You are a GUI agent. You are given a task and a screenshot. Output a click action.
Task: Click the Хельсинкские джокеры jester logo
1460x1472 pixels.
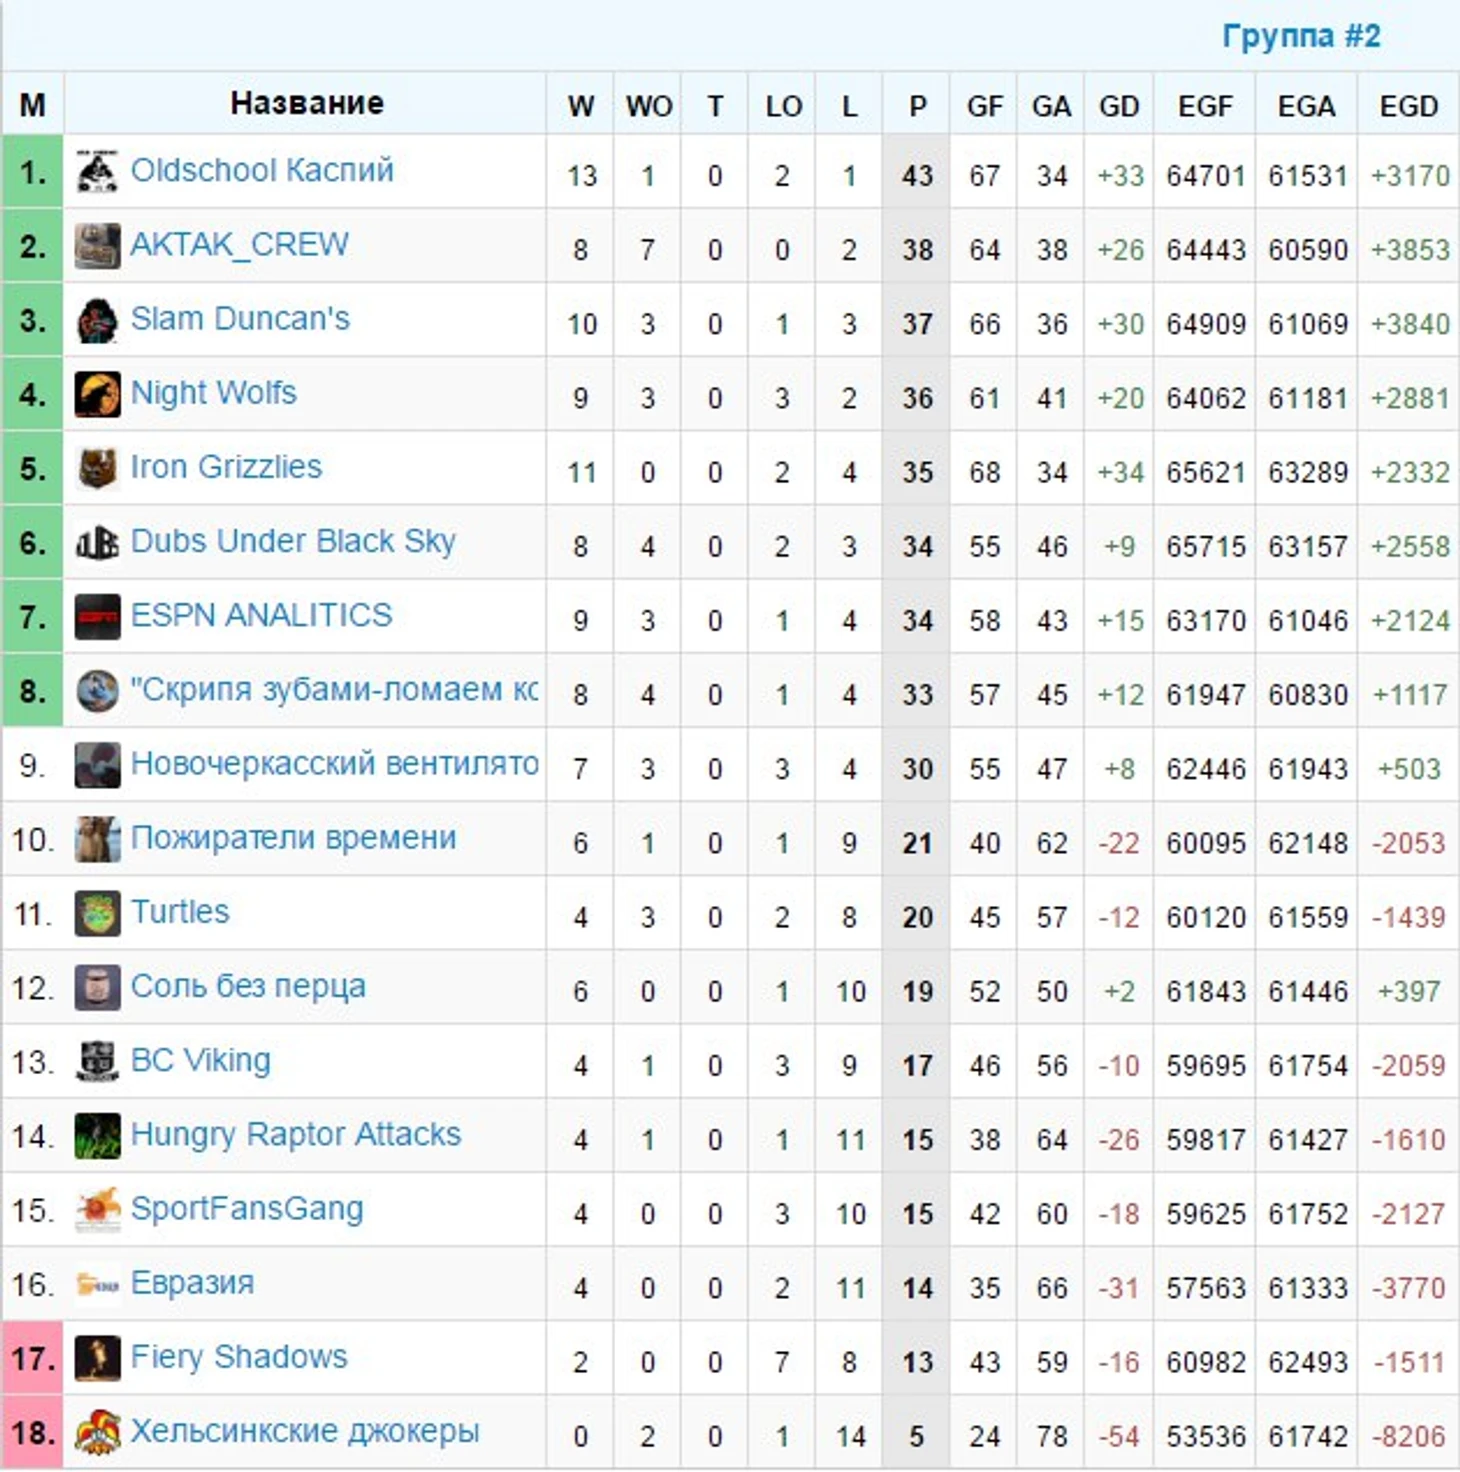point(97,1432)
